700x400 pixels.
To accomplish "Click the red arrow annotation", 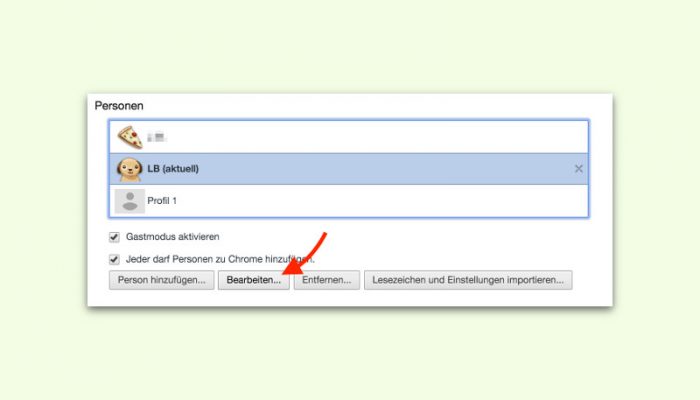I will click(x=305, y=253).
